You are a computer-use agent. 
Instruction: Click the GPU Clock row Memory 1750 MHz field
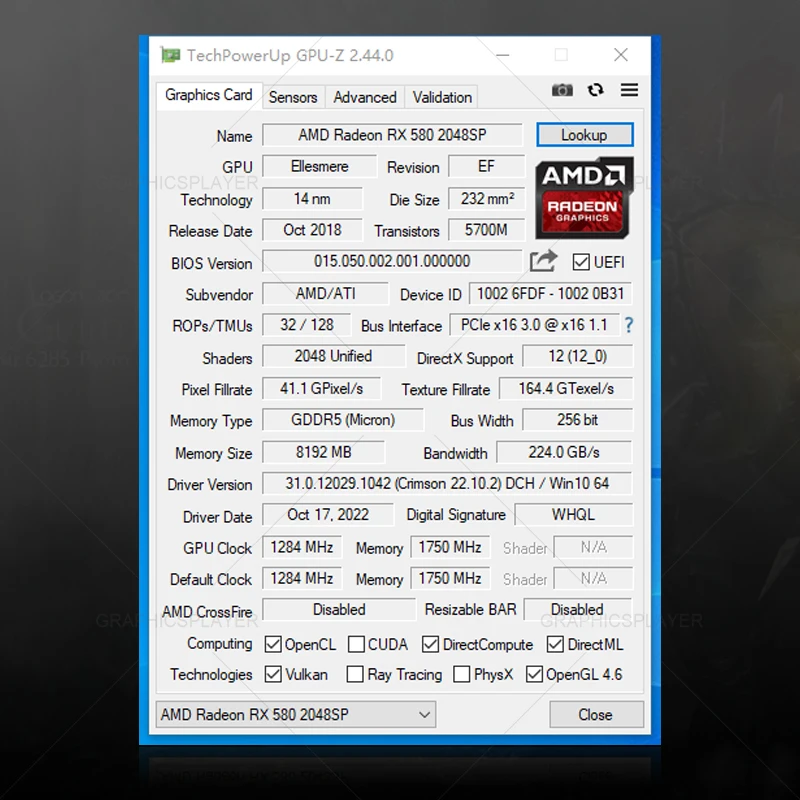pos(450,547)
